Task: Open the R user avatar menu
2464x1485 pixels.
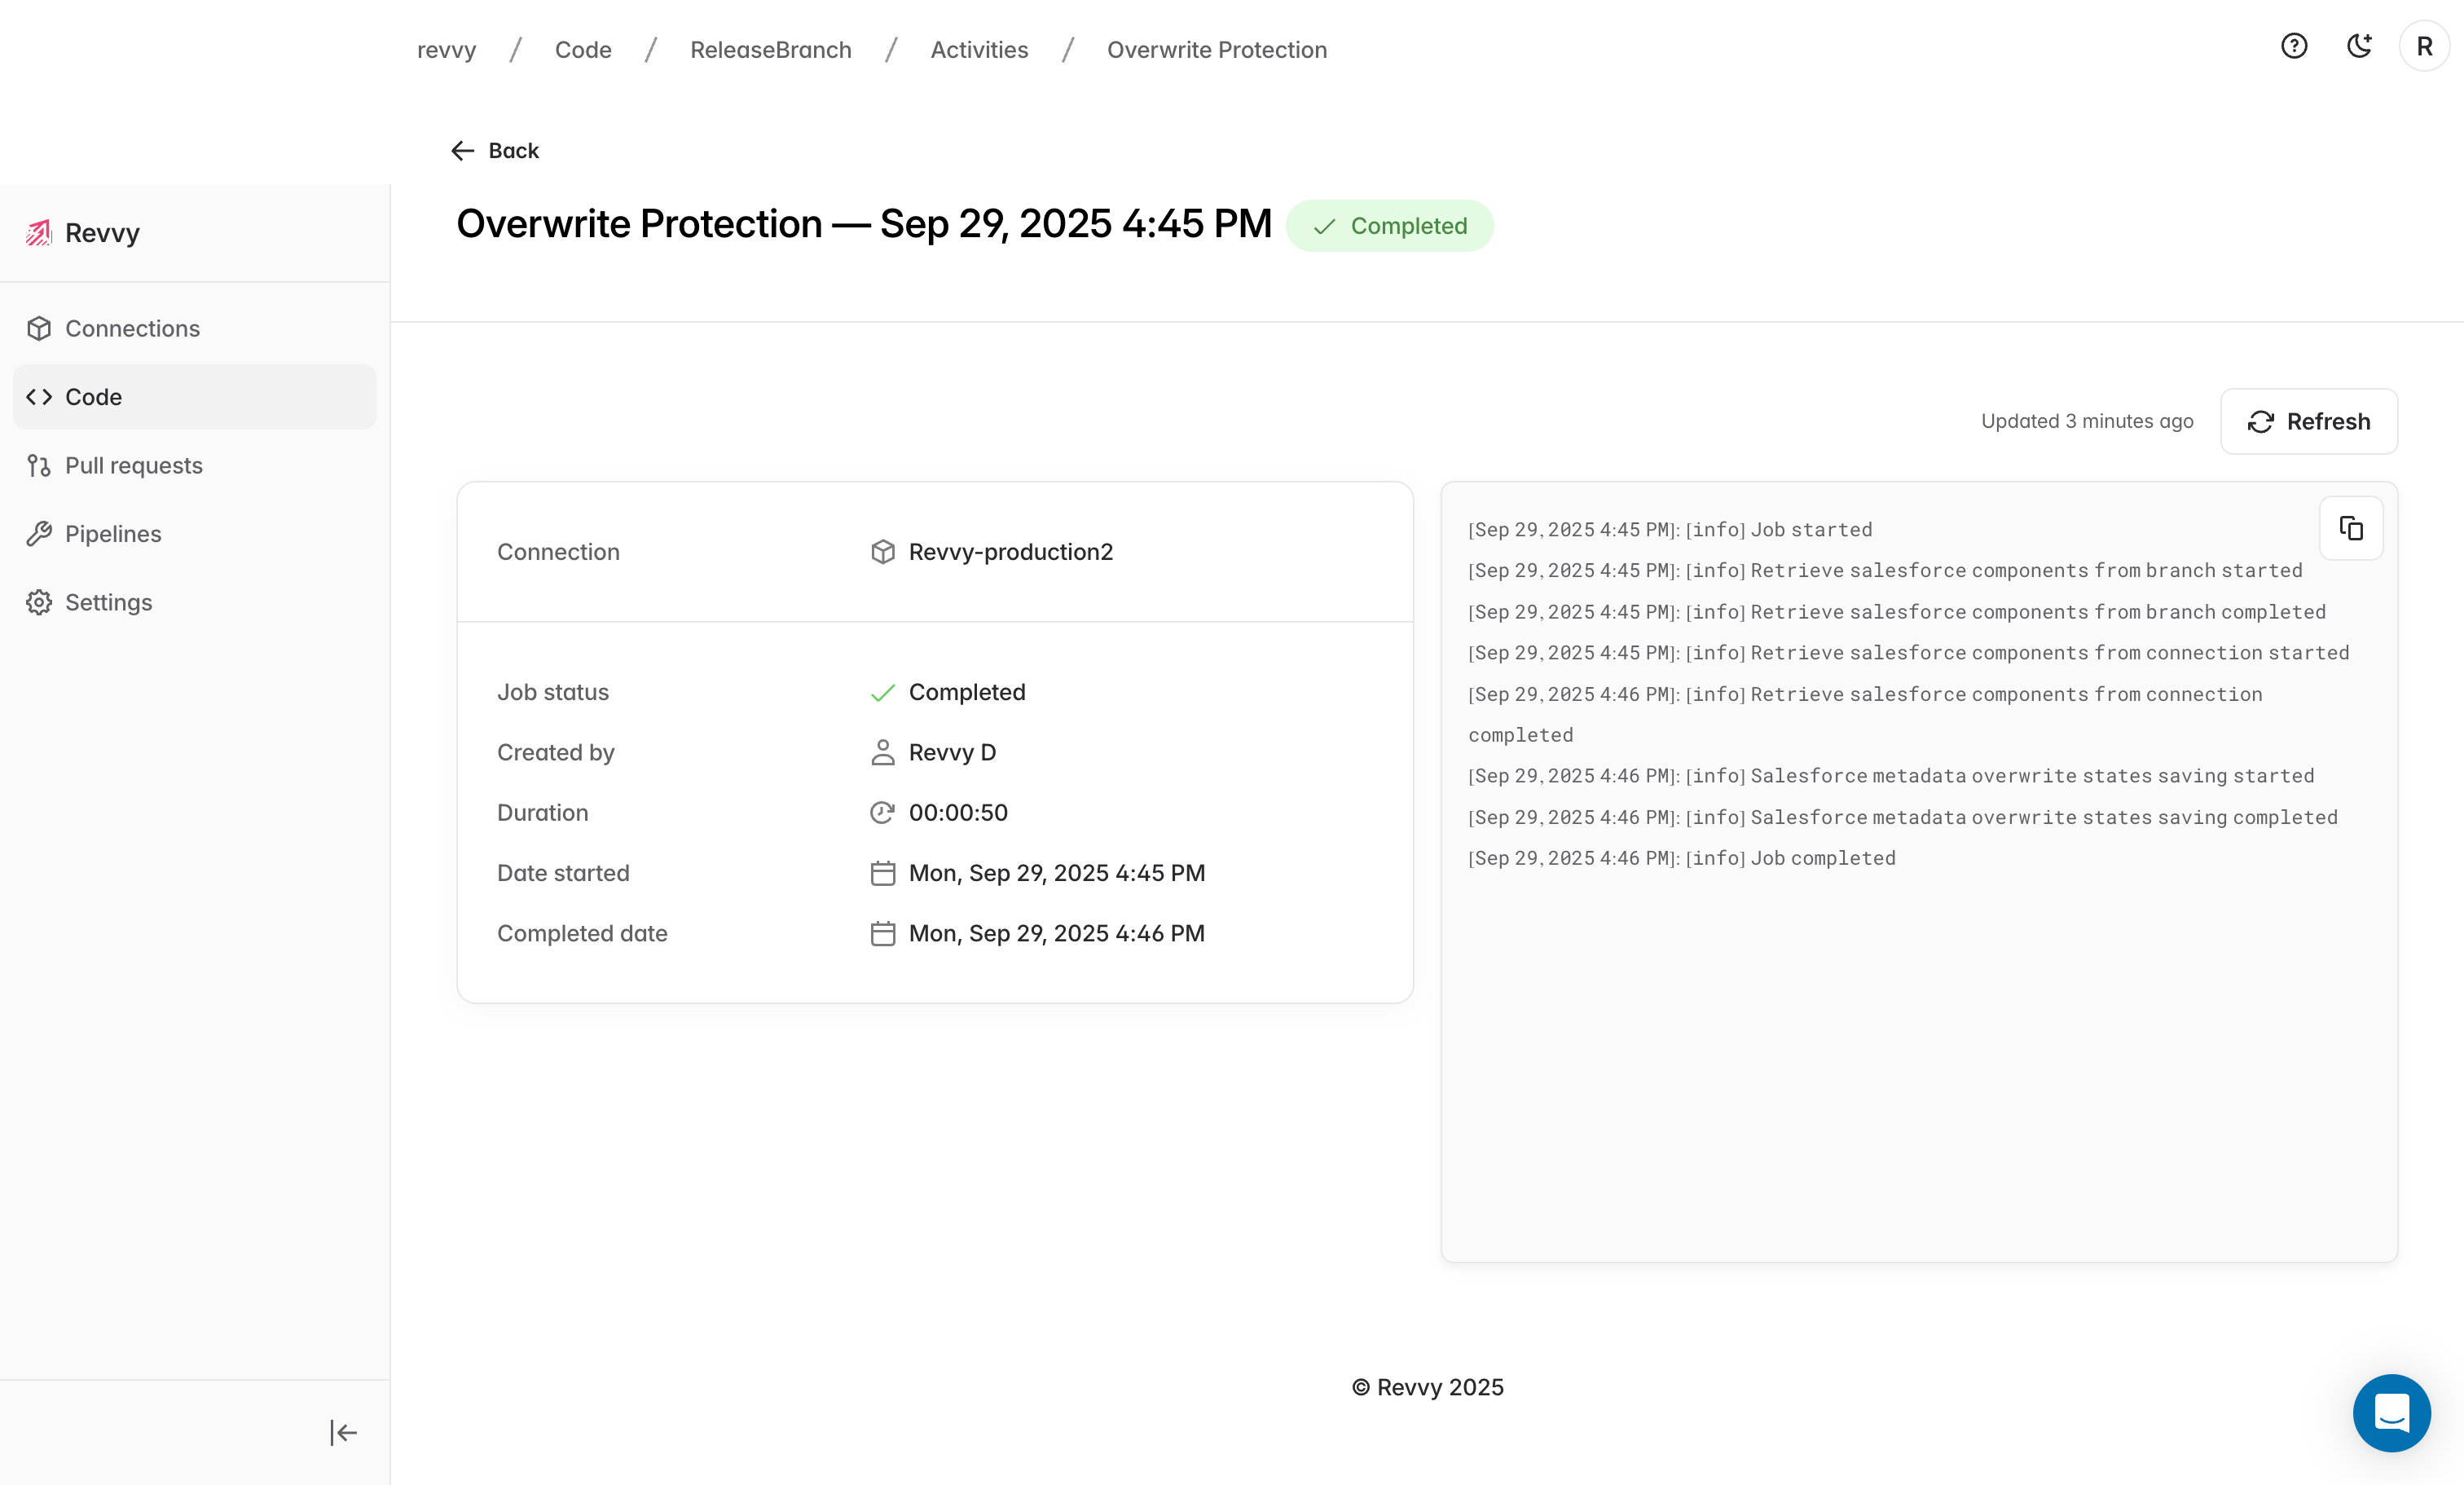Action: [2423, 46]
